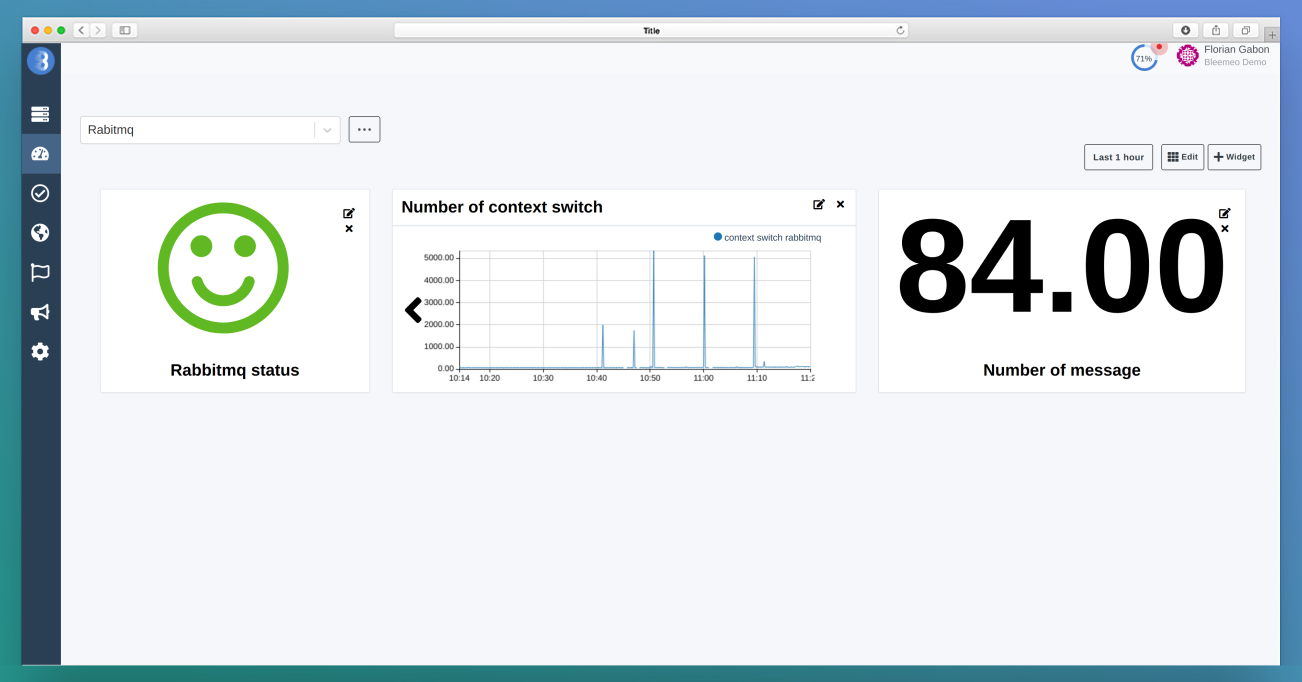Toggle the context switch rabbitmq series legend
This screenshot has width=1302, height=682.
pos(771,236)
